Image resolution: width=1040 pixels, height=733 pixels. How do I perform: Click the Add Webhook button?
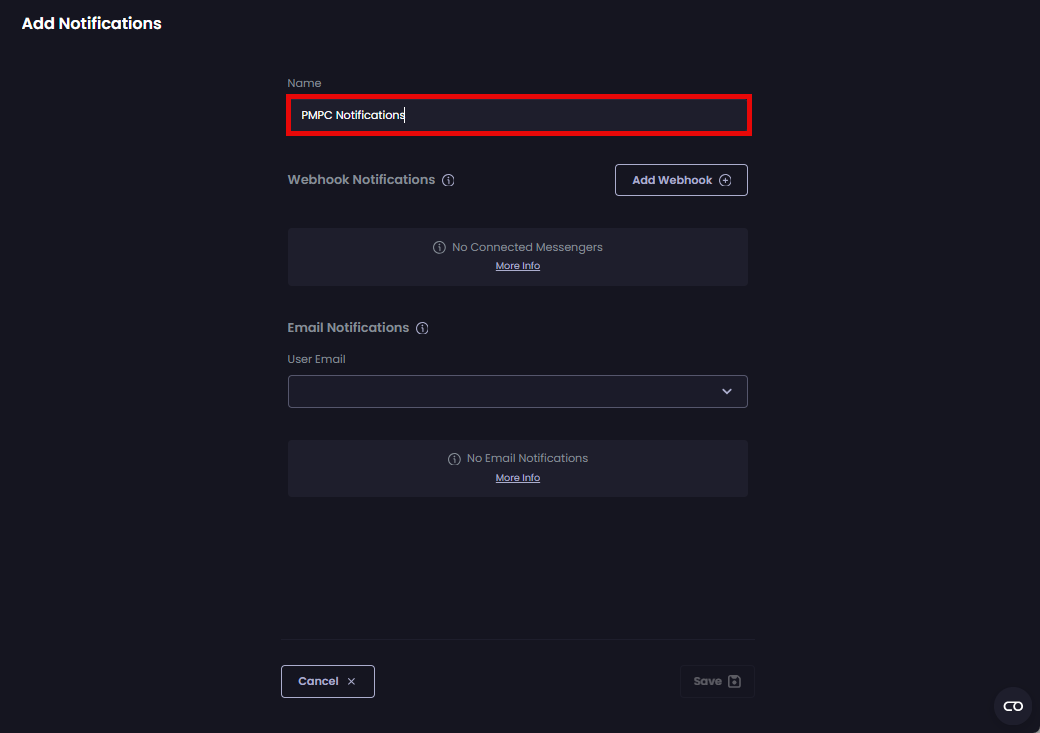coord(681,180)
